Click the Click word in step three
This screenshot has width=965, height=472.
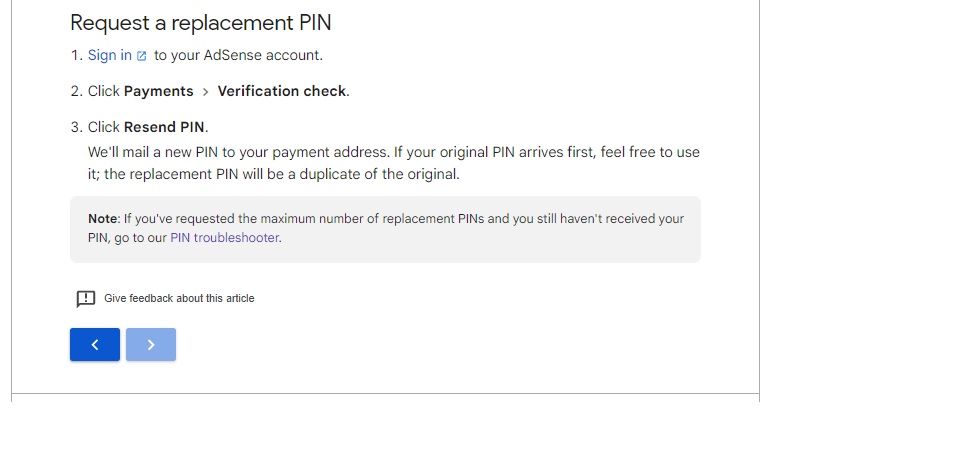103,127
